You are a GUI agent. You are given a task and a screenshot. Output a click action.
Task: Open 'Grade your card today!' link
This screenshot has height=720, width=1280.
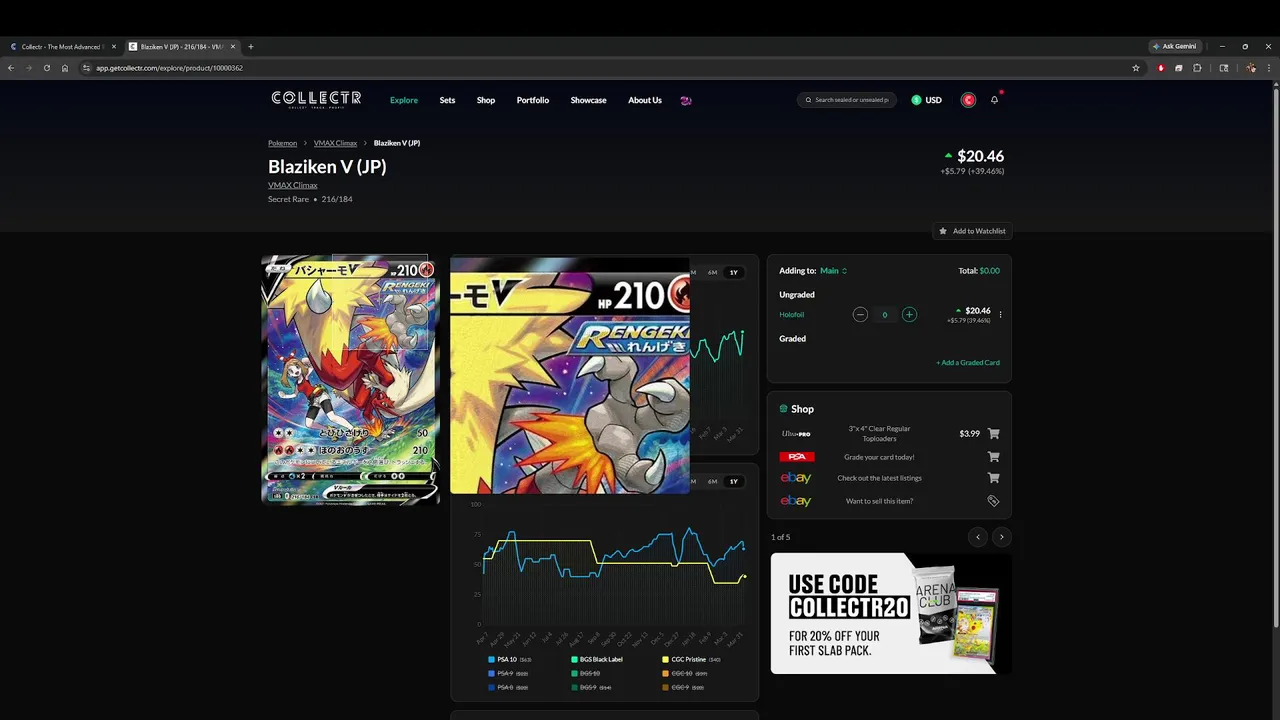[x=879, y=457]
